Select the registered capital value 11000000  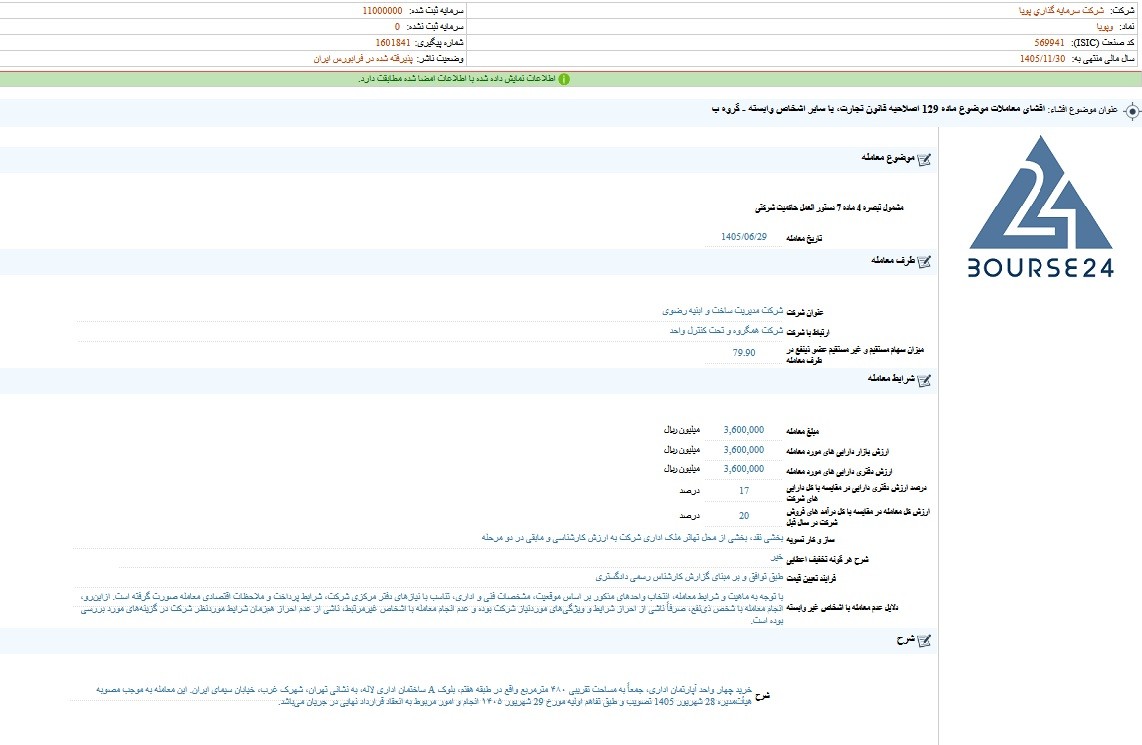point(382,11)
